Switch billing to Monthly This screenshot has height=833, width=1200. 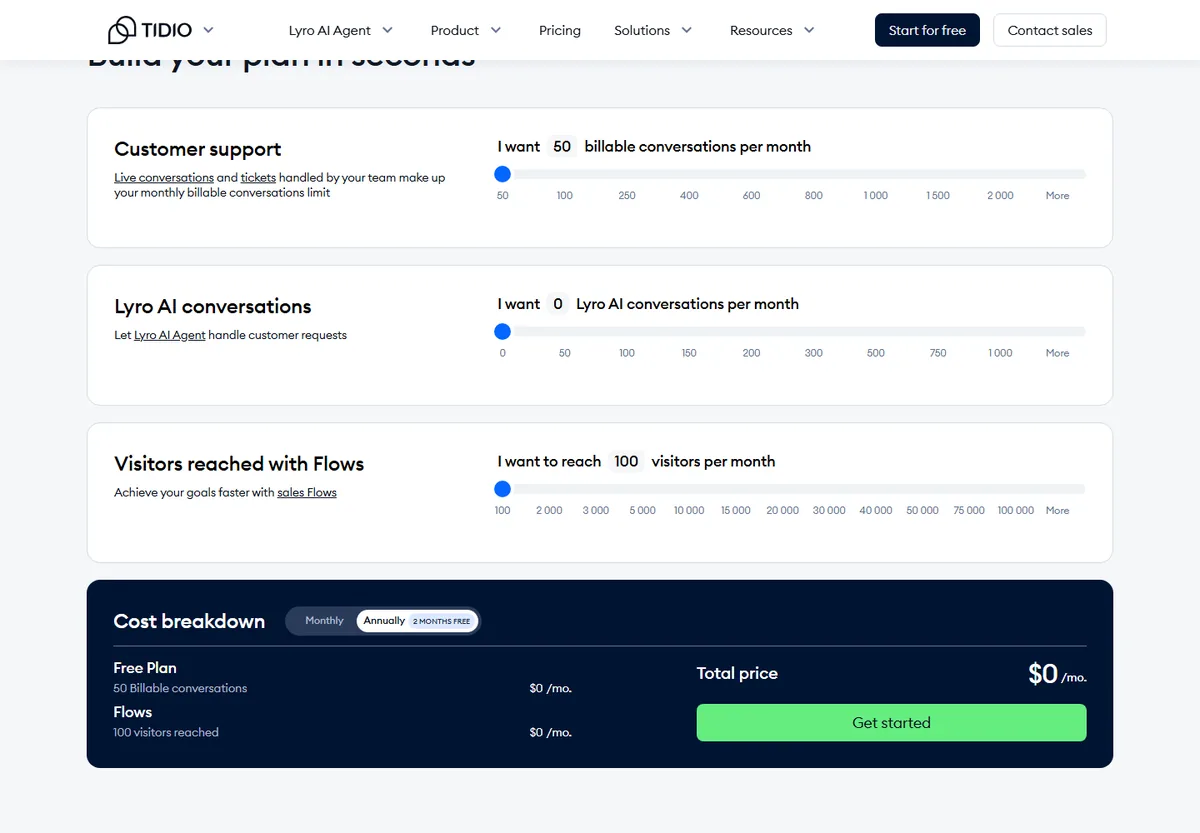[x=324, y=621]
